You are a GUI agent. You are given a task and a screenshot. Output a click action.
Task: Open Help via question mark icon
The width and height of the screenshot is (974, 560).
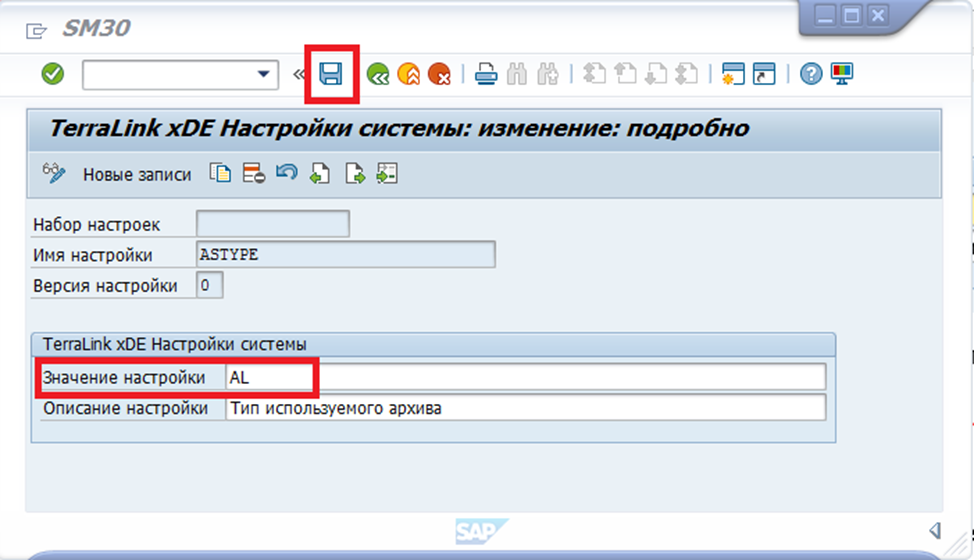pyautogui.click(x=811, y=74)
